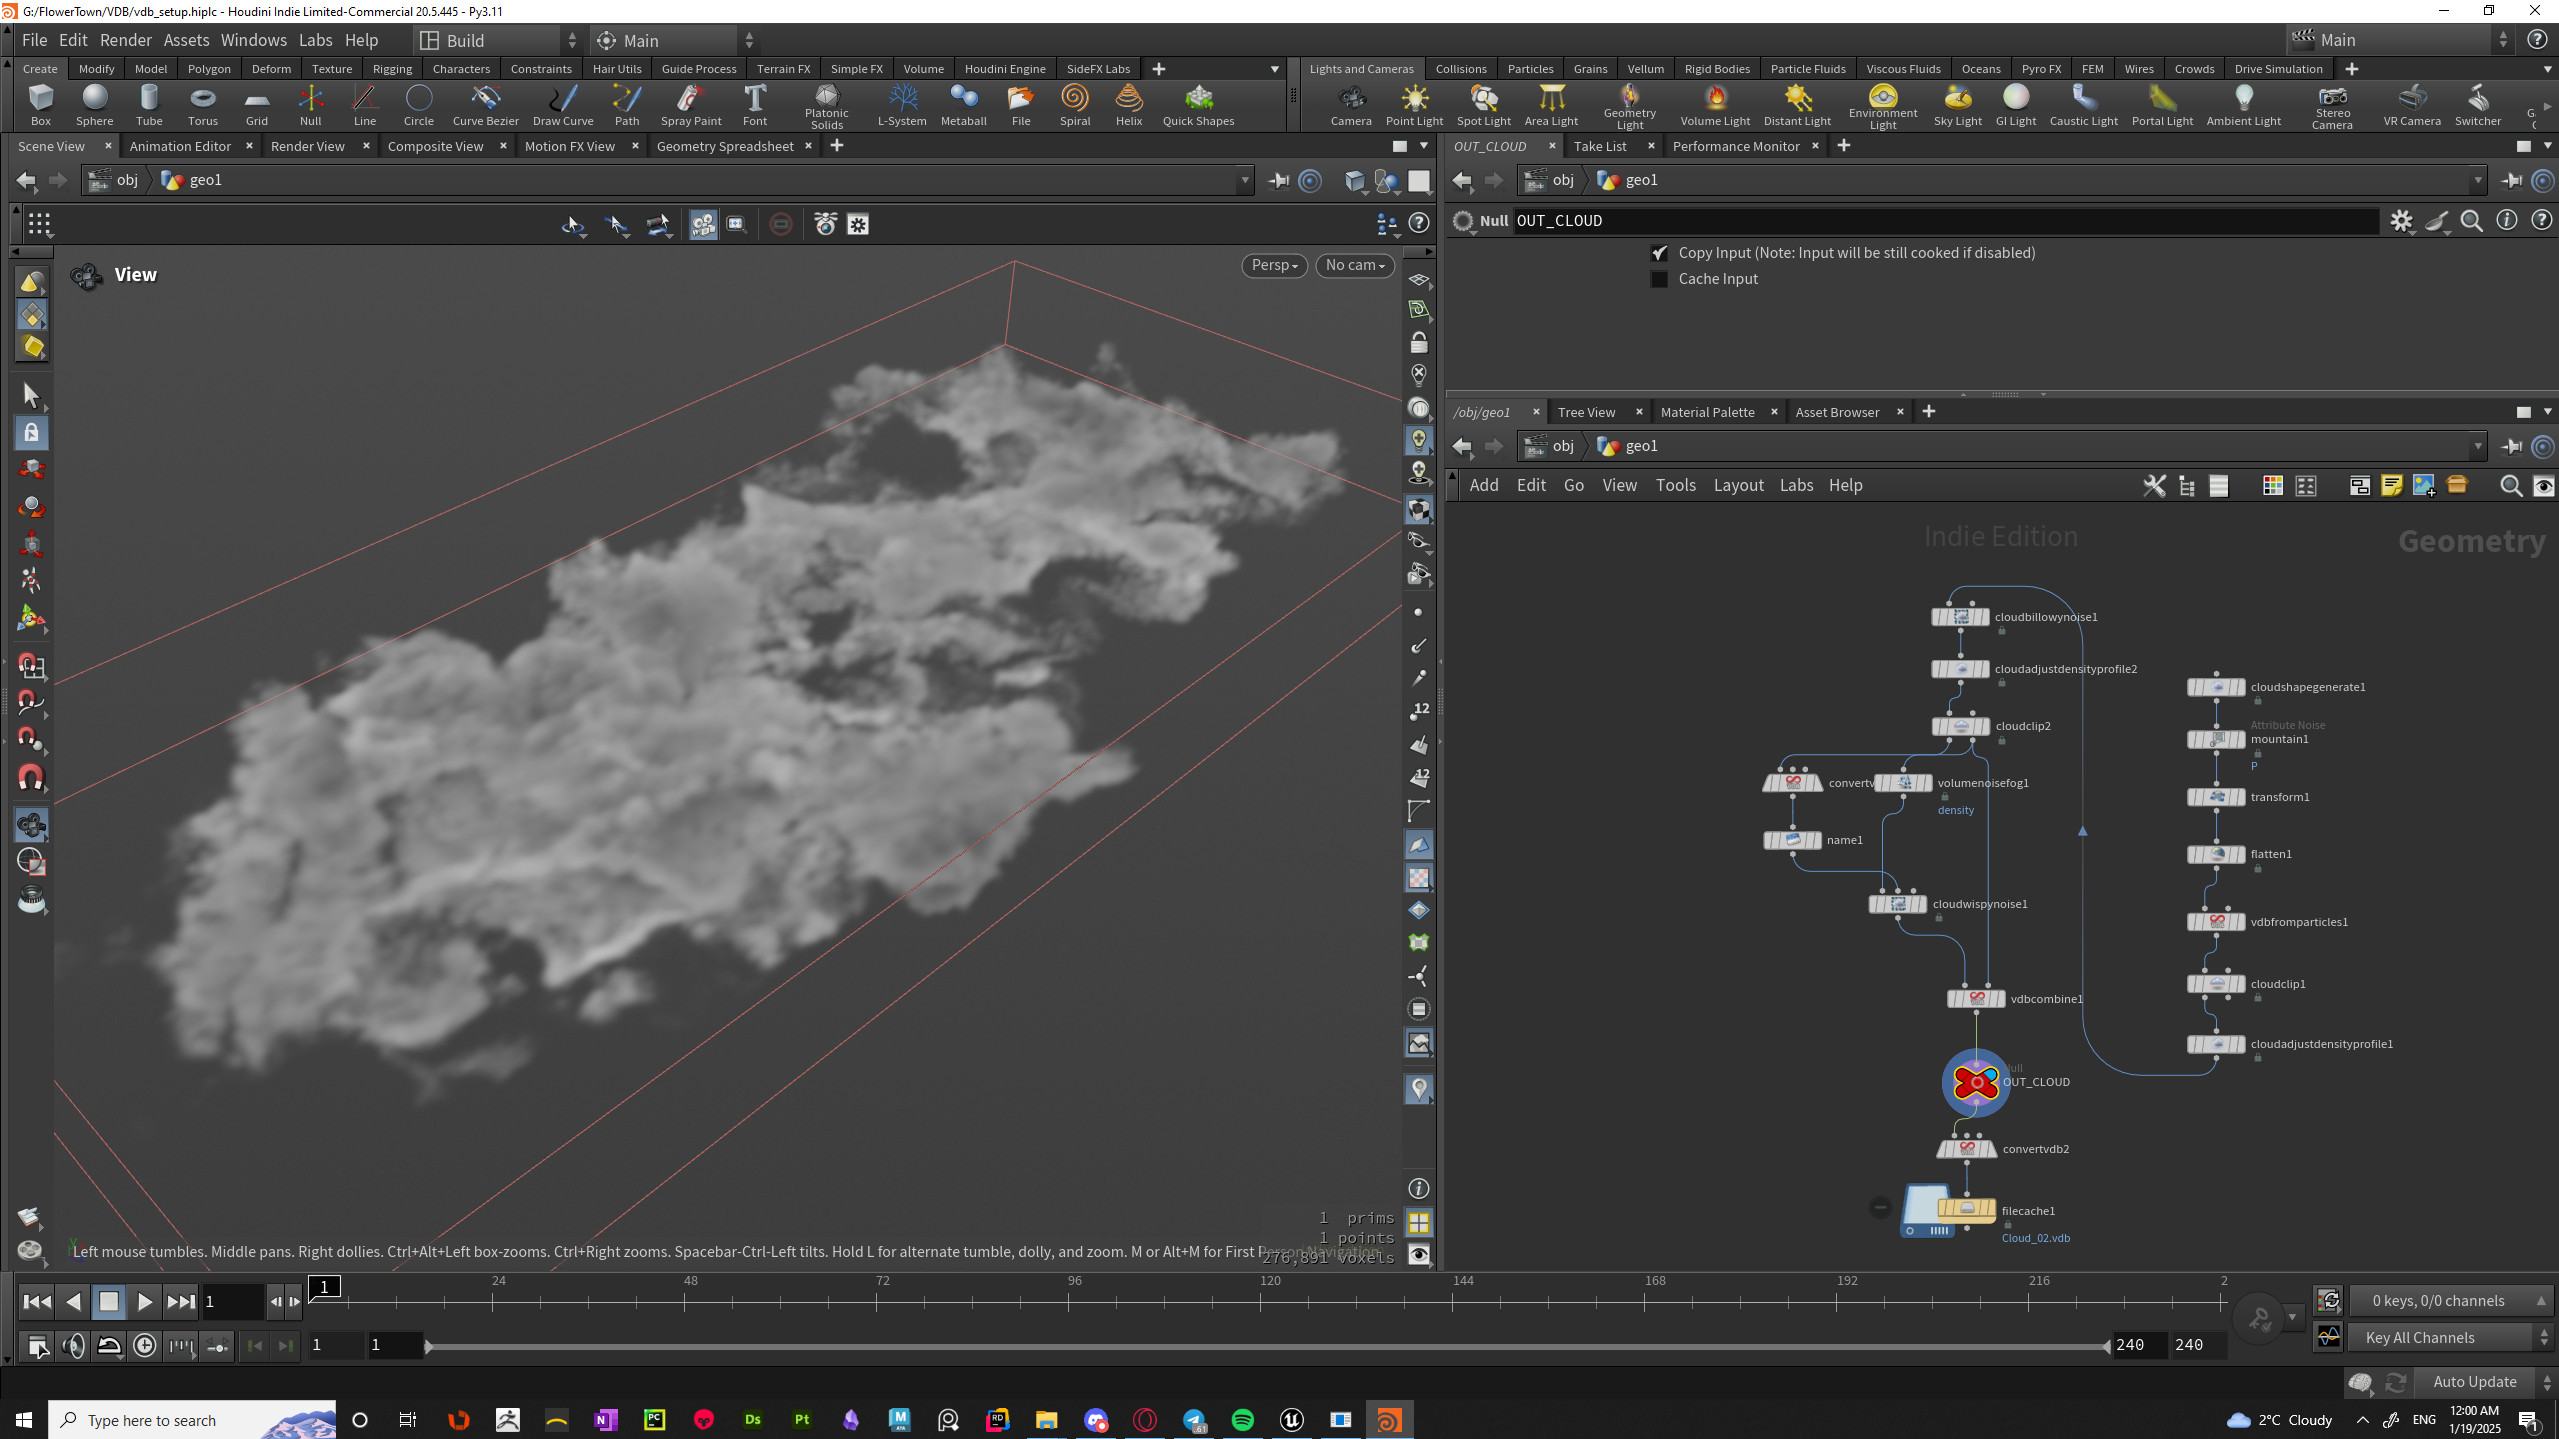Toggle viewport lock camera icon

click(x=1418, y=343)
